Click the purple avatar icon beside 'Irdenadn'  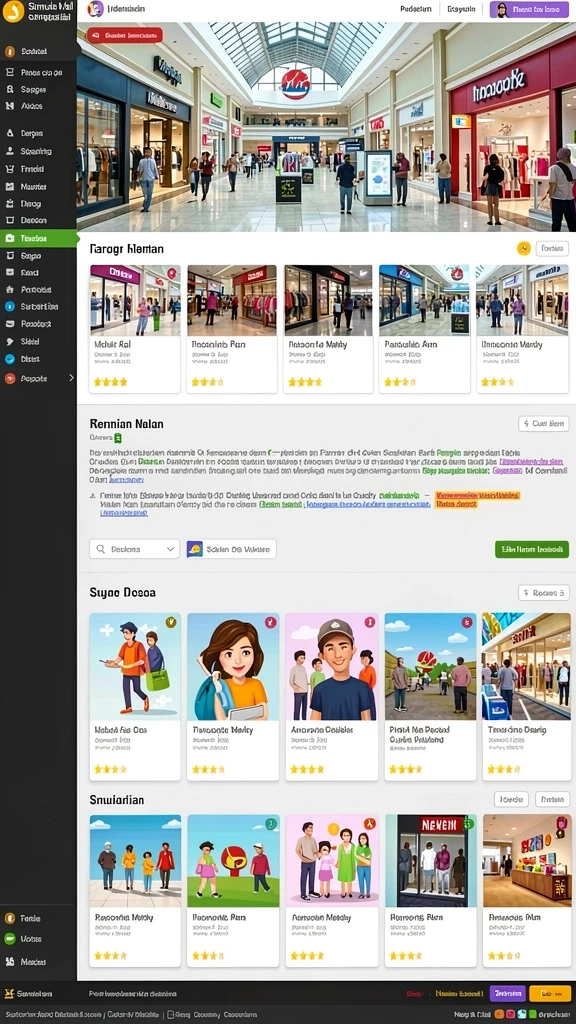tap(95, 9)
